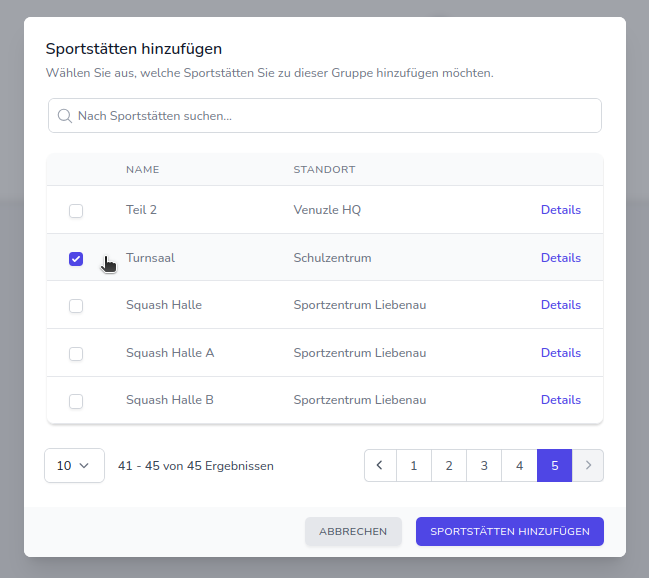Go to page 1
This screenshot has height=578, width=649.
pos(414,465)
